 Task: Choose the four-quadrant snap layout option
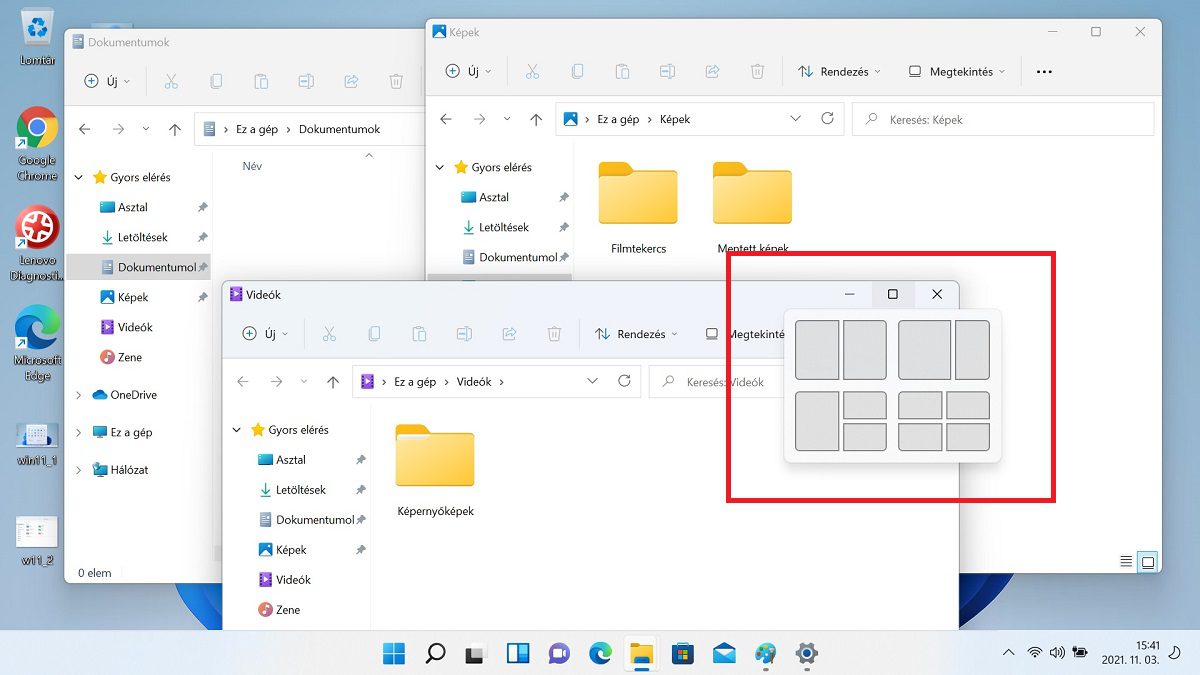tap(944, 421)
